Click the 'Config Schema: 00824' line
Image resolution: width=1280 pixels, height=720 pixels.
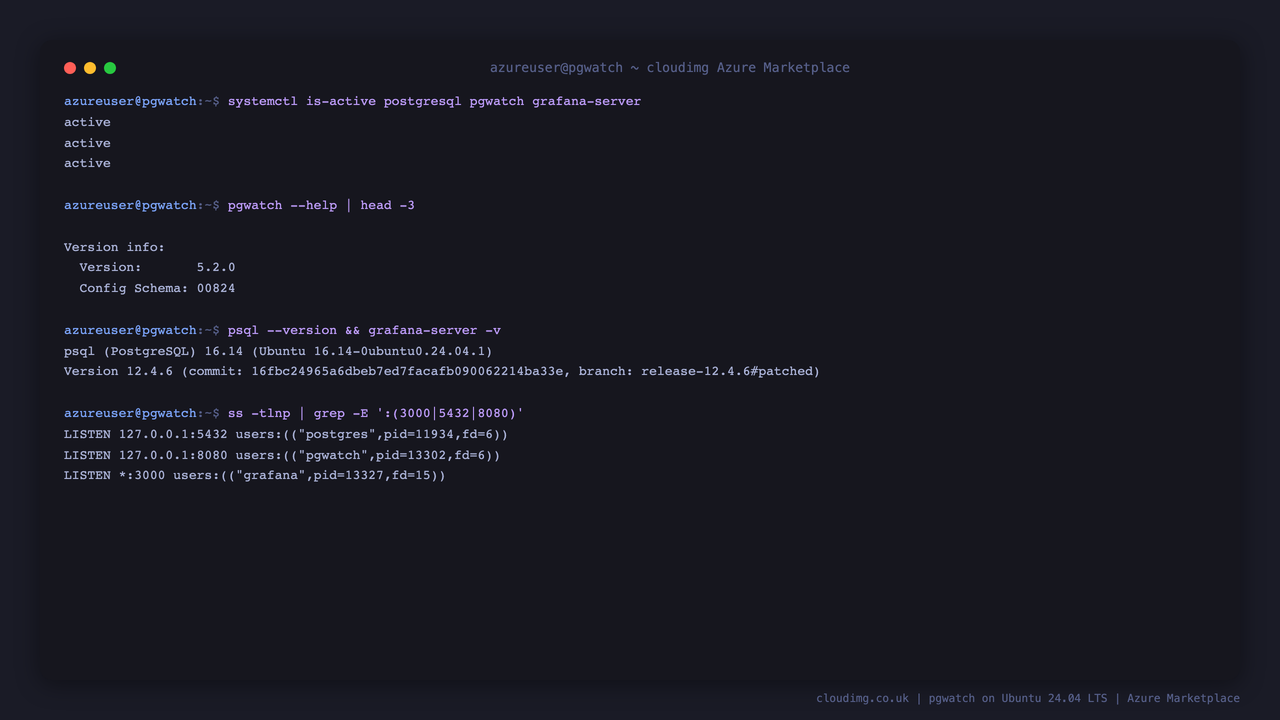(157, 288)
